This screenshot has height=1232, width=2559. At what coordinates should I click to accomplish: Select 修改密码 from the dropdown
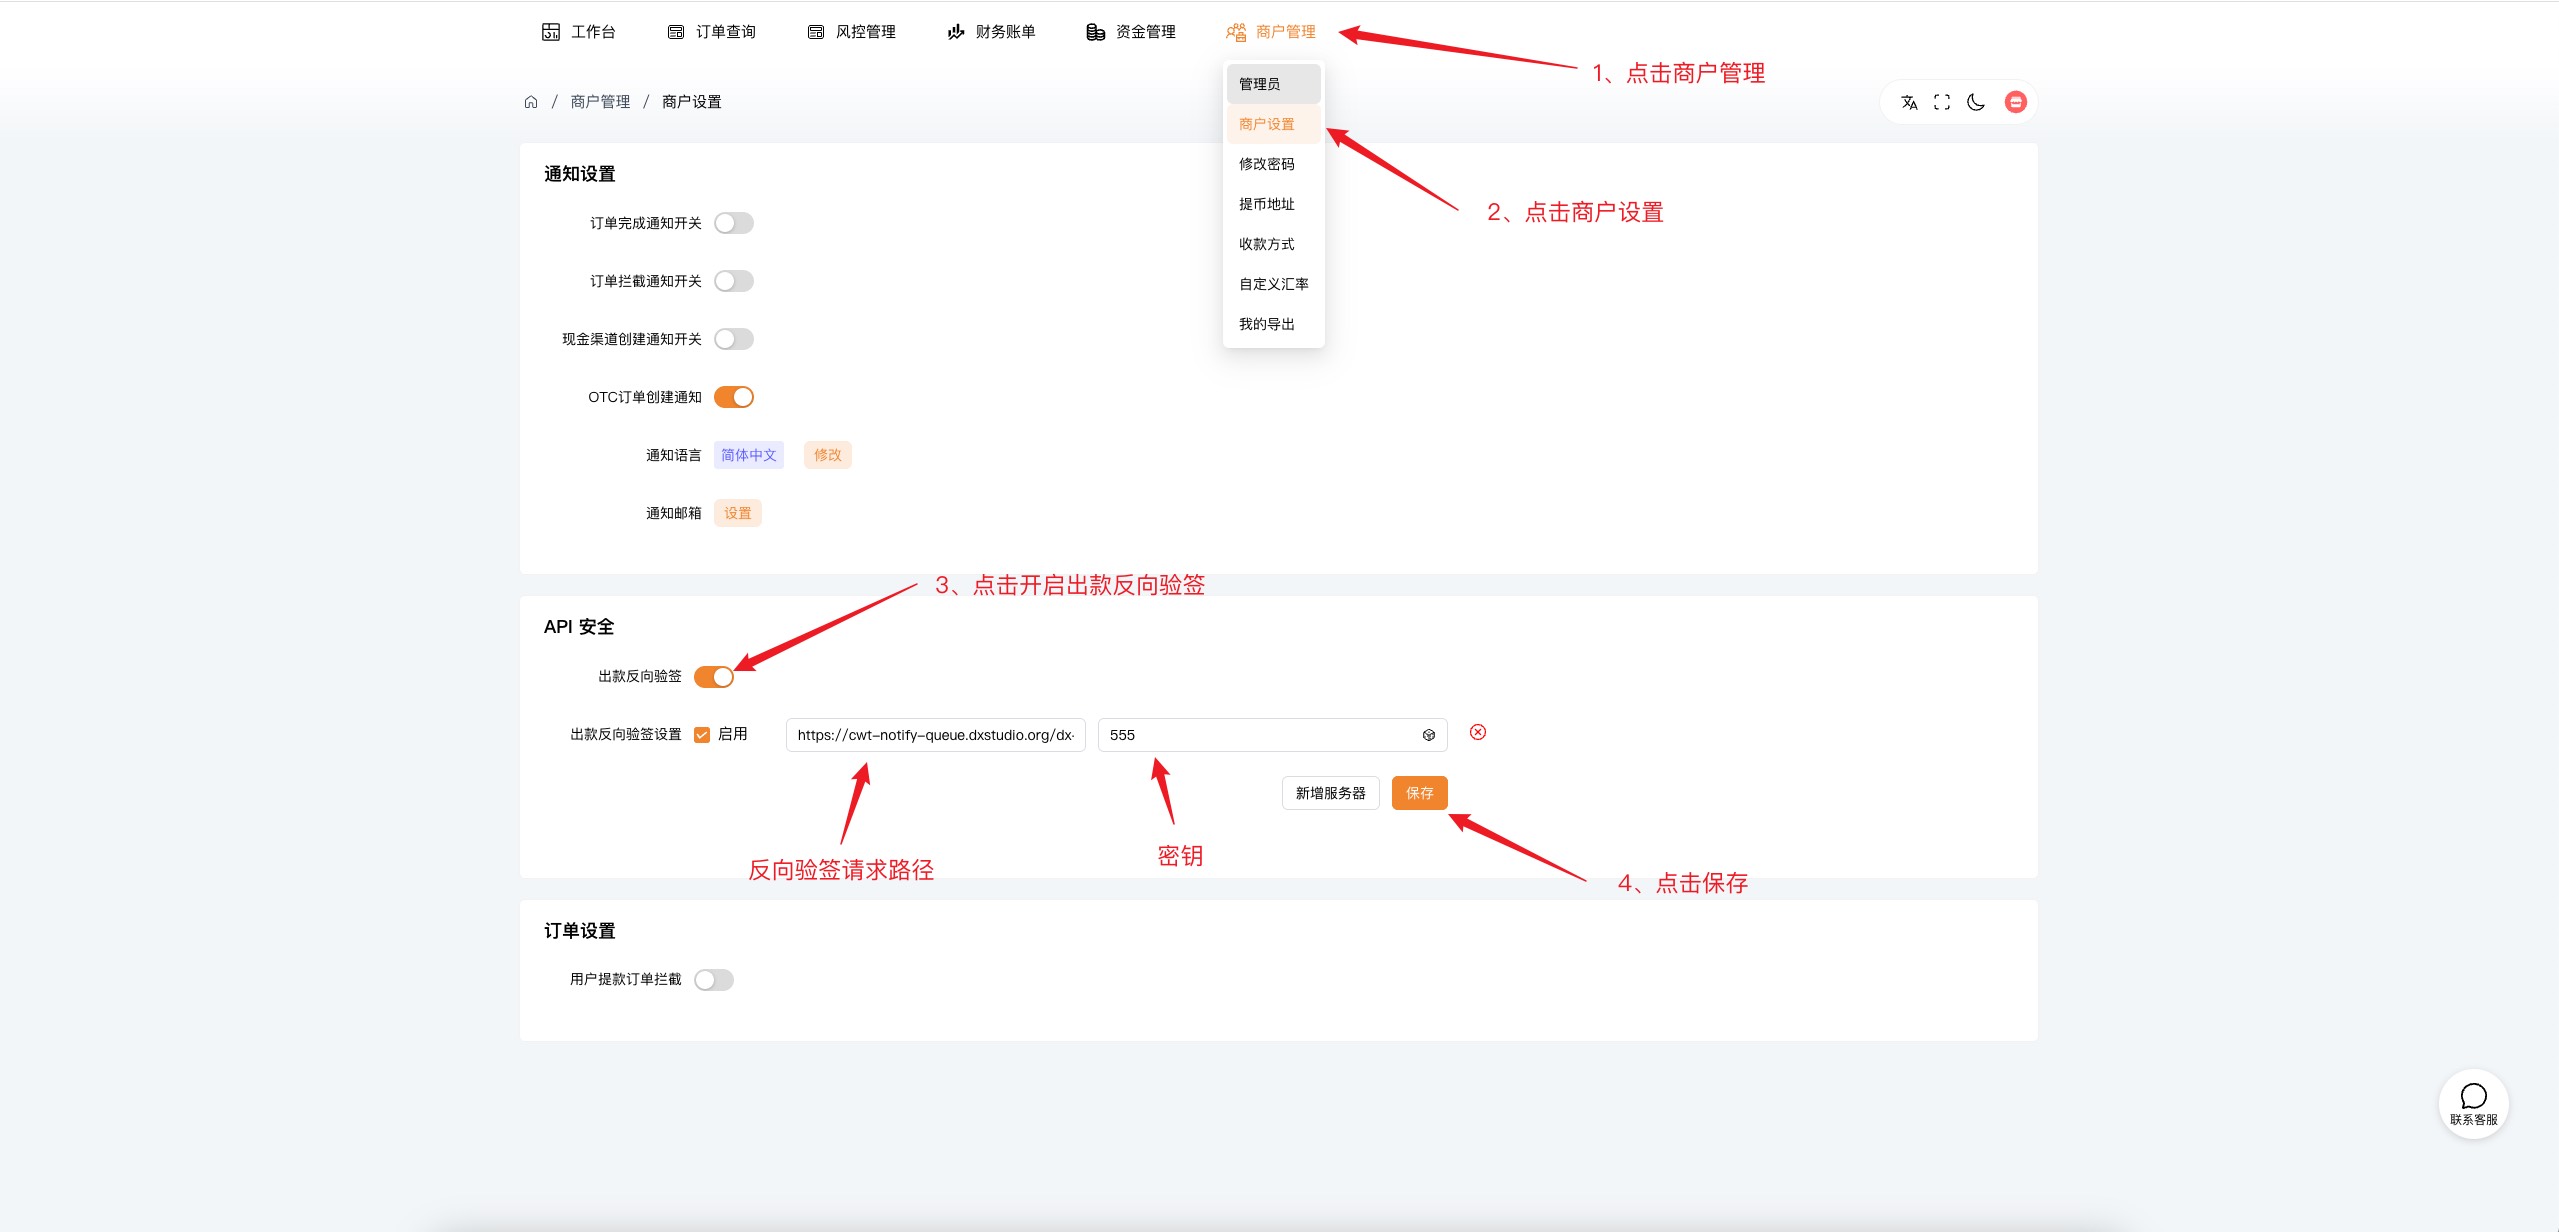(1266, 164)
